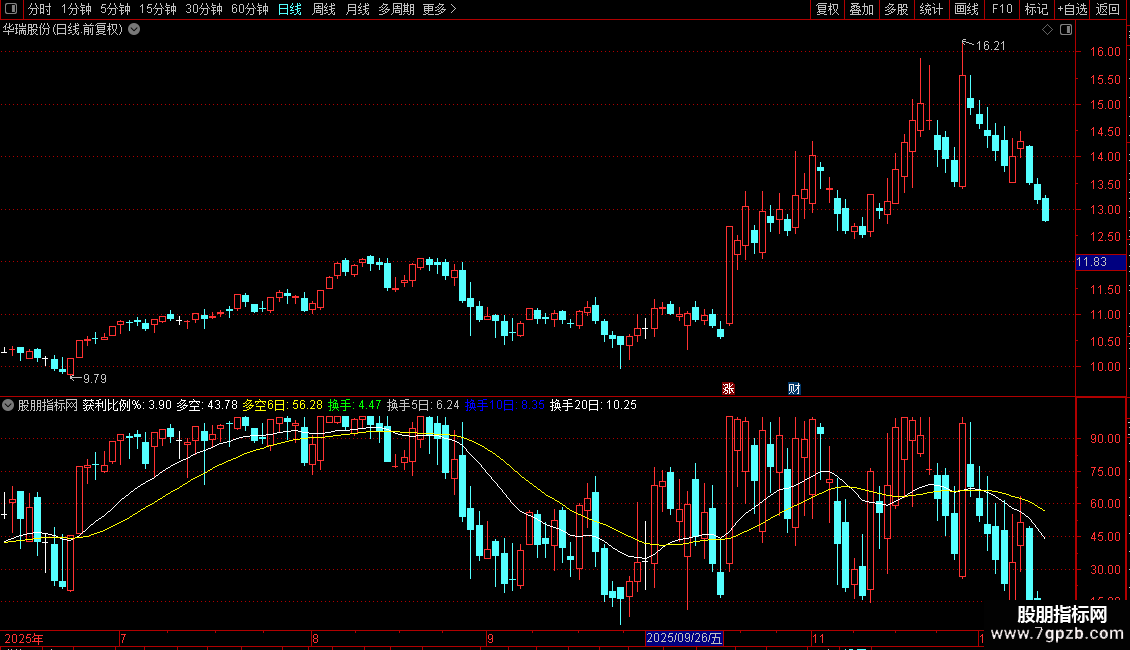Screen dimensions: 1130x650
Task: Open dropdown next to 华瑞股份 title
Action: (x=134, y=30)
